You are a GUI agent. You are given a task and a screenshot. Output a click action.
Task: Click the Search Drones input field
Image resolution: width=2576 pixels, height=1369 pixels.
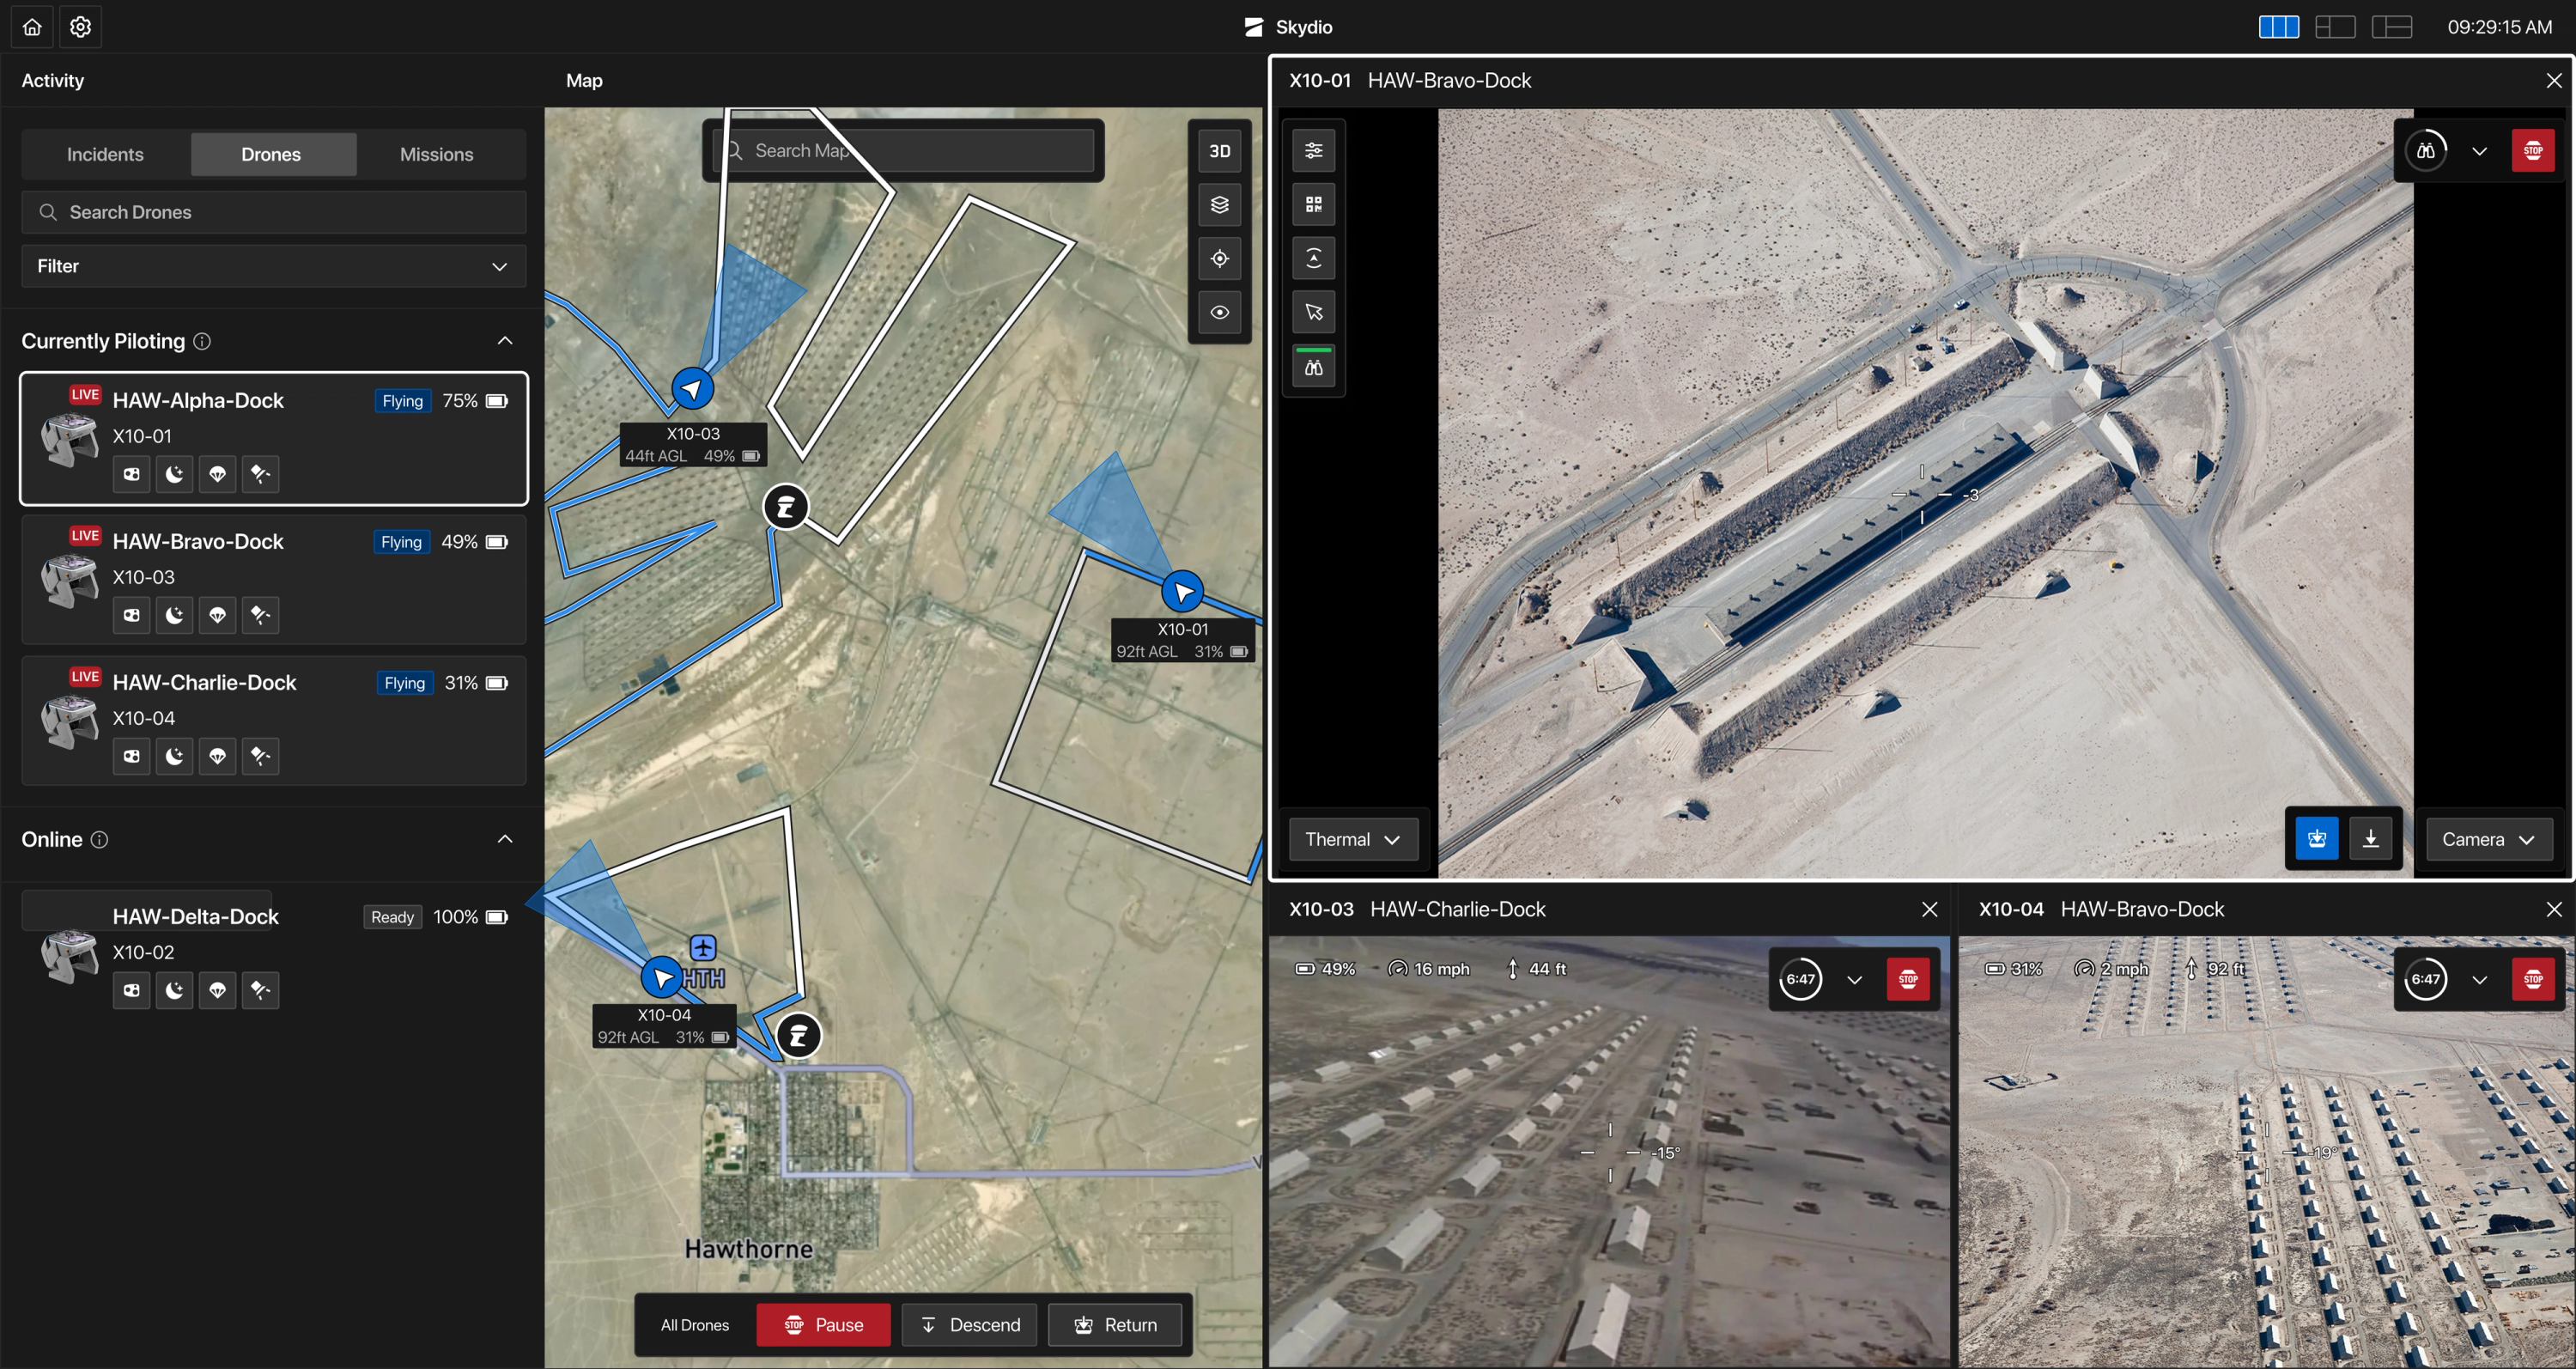coord(273,212)
